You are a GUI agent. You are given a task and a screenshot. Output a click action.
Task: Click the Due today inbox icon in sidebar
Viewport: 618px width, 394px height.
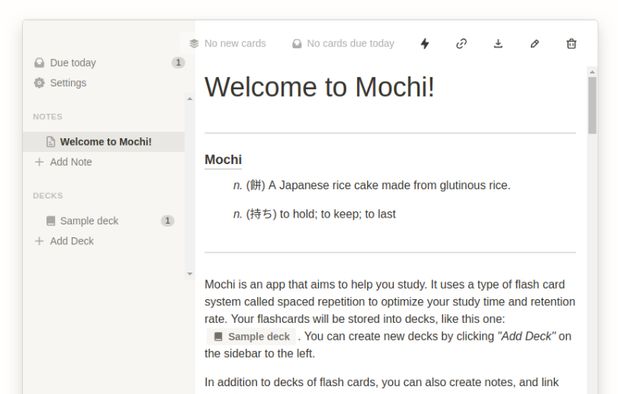tap(39, 63)
